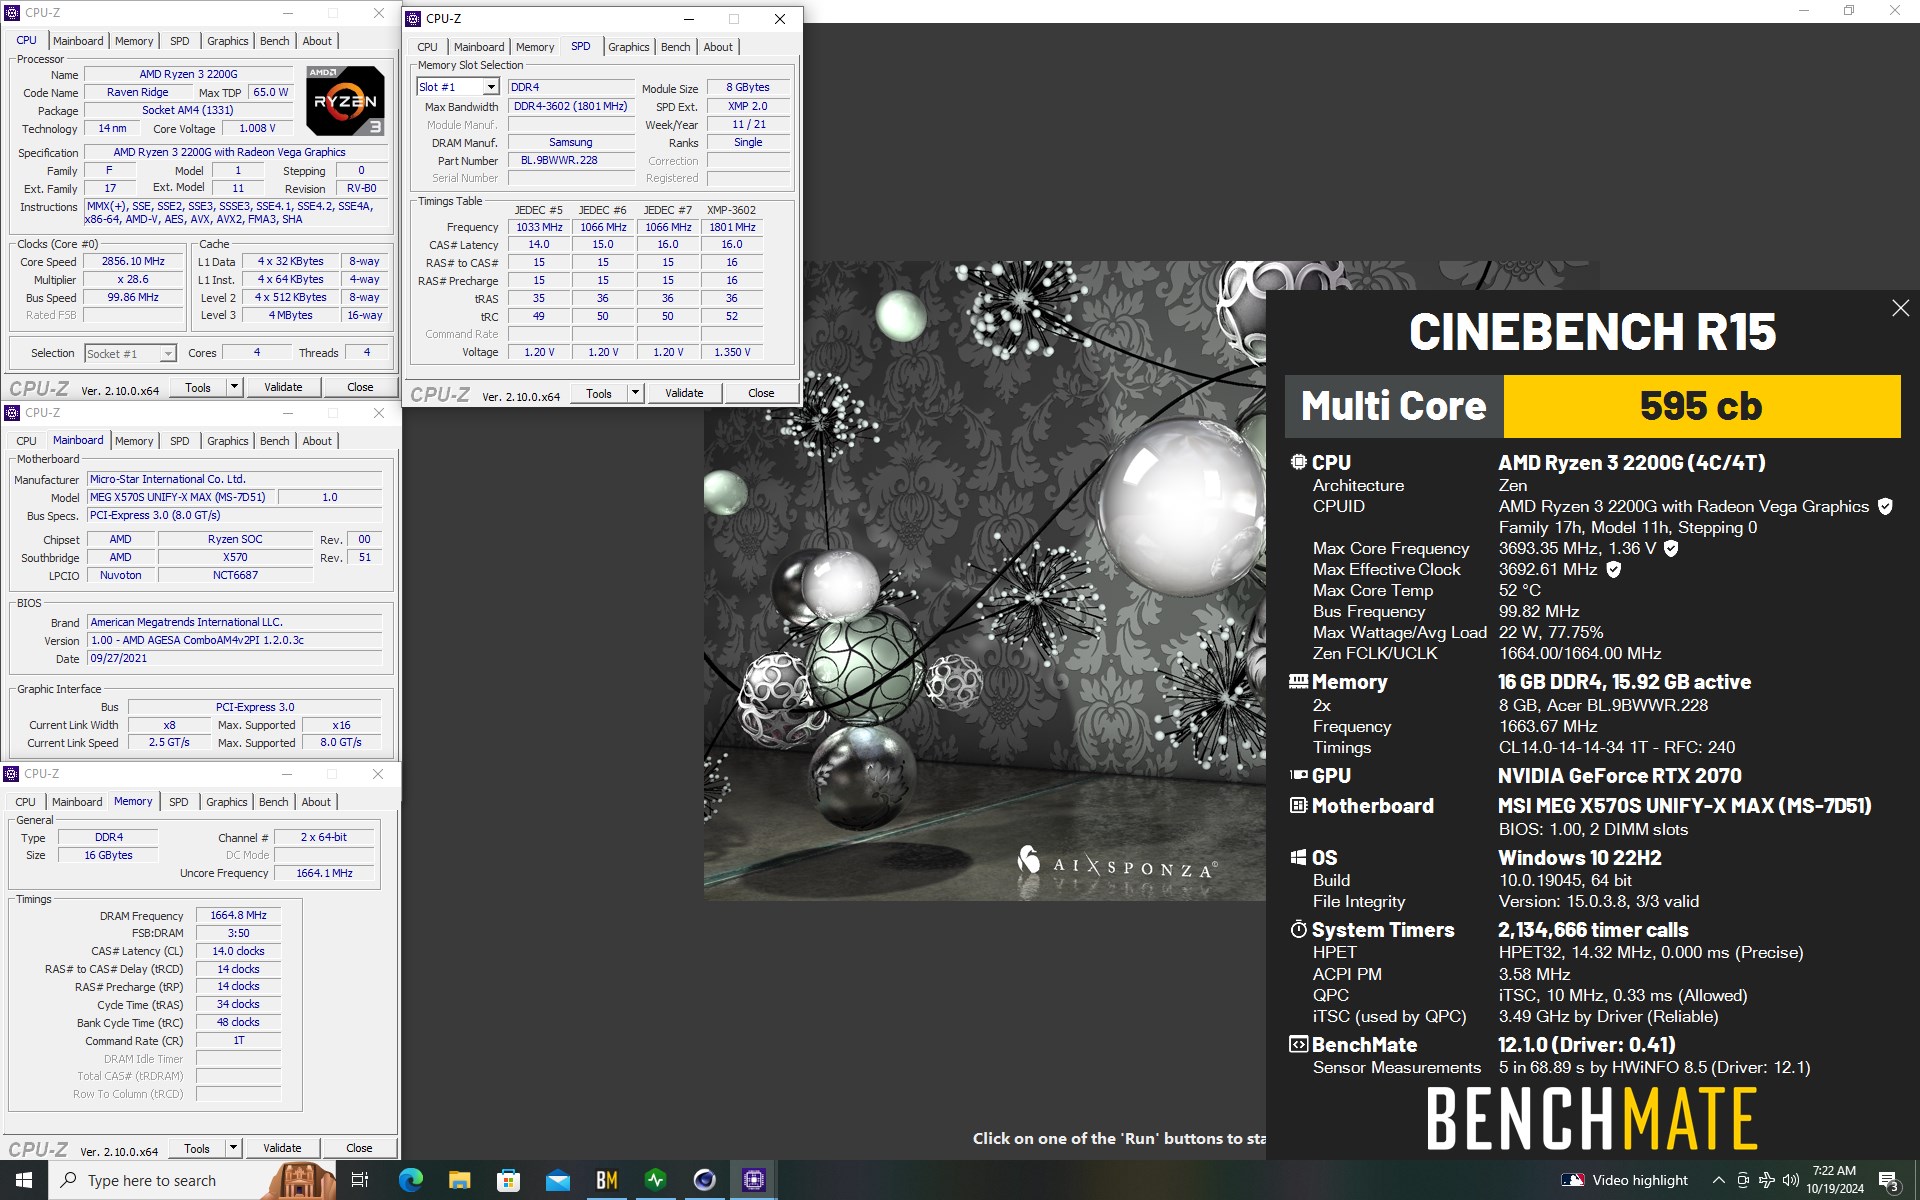This screenshot has width=1920, height=1200.
Task: Click the green activity monitor taskbar icon
Action: tap(655, 1180)
